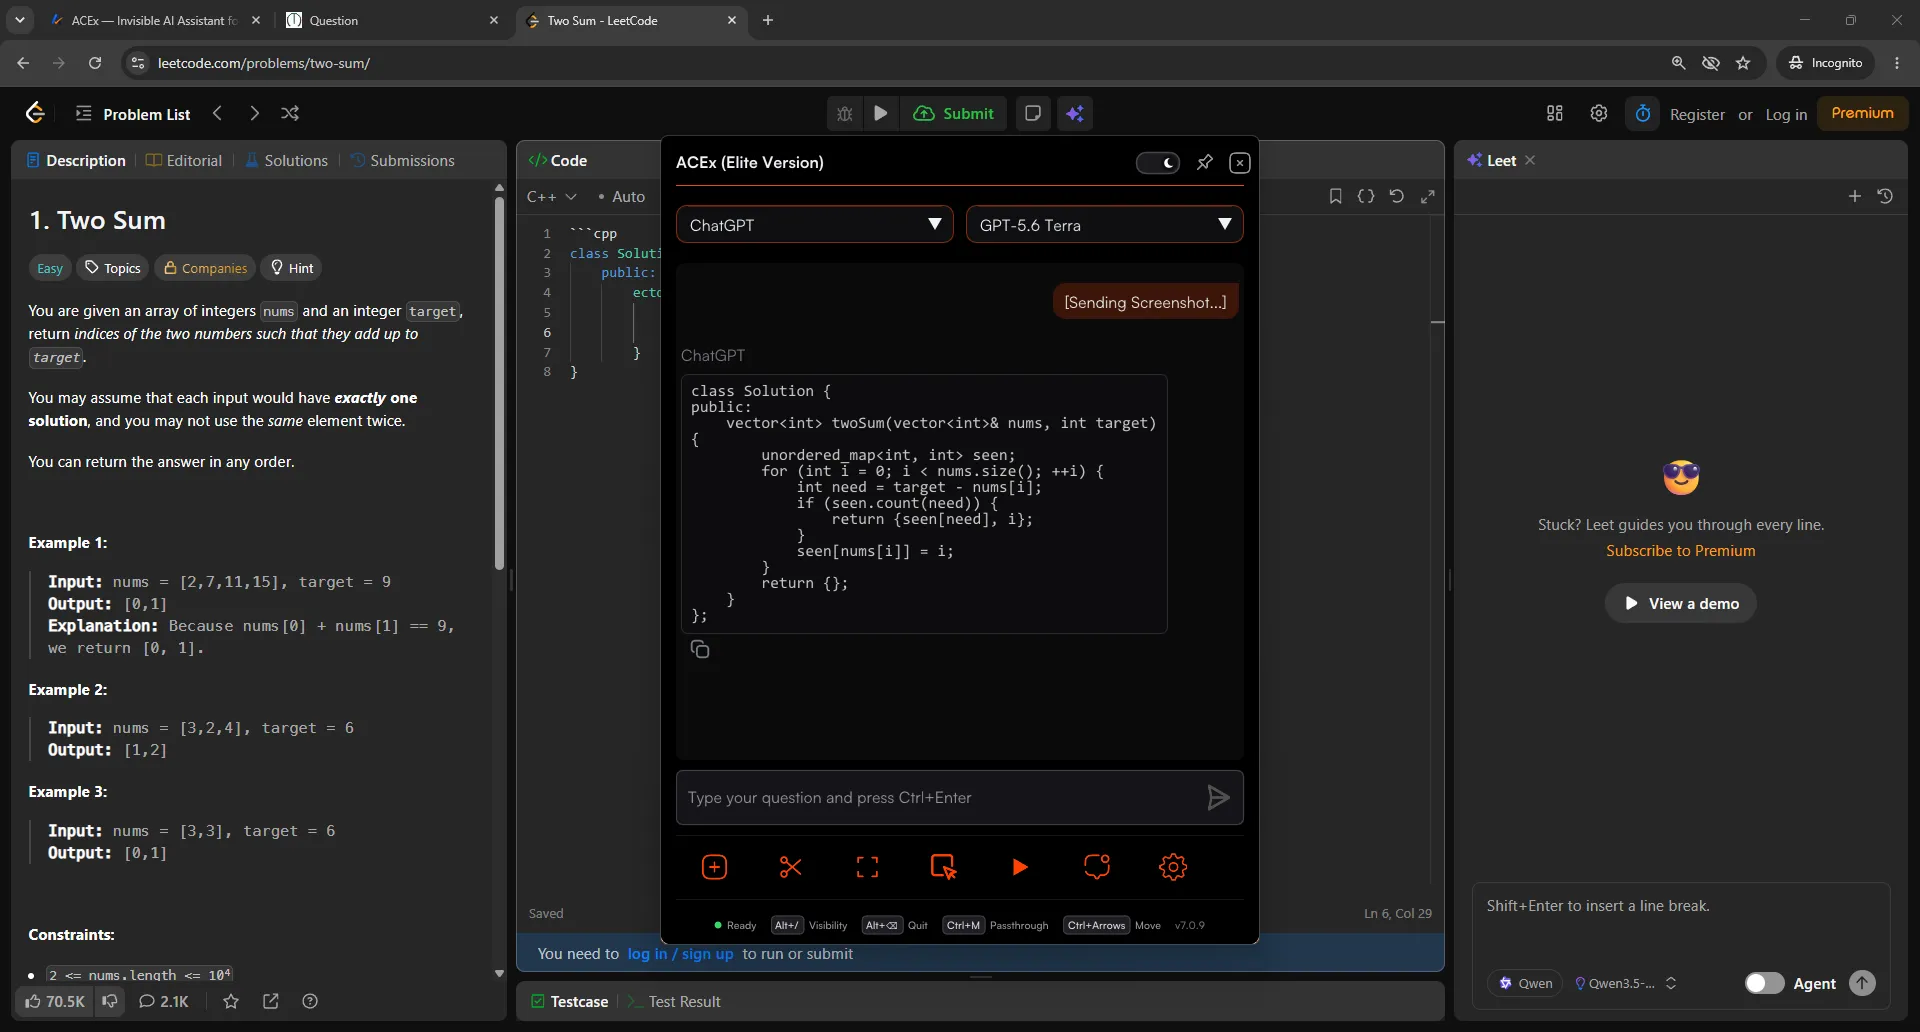Open the Submissions tab
1920x1032 pixels.
pyautogui.click(x=402, y=160)
